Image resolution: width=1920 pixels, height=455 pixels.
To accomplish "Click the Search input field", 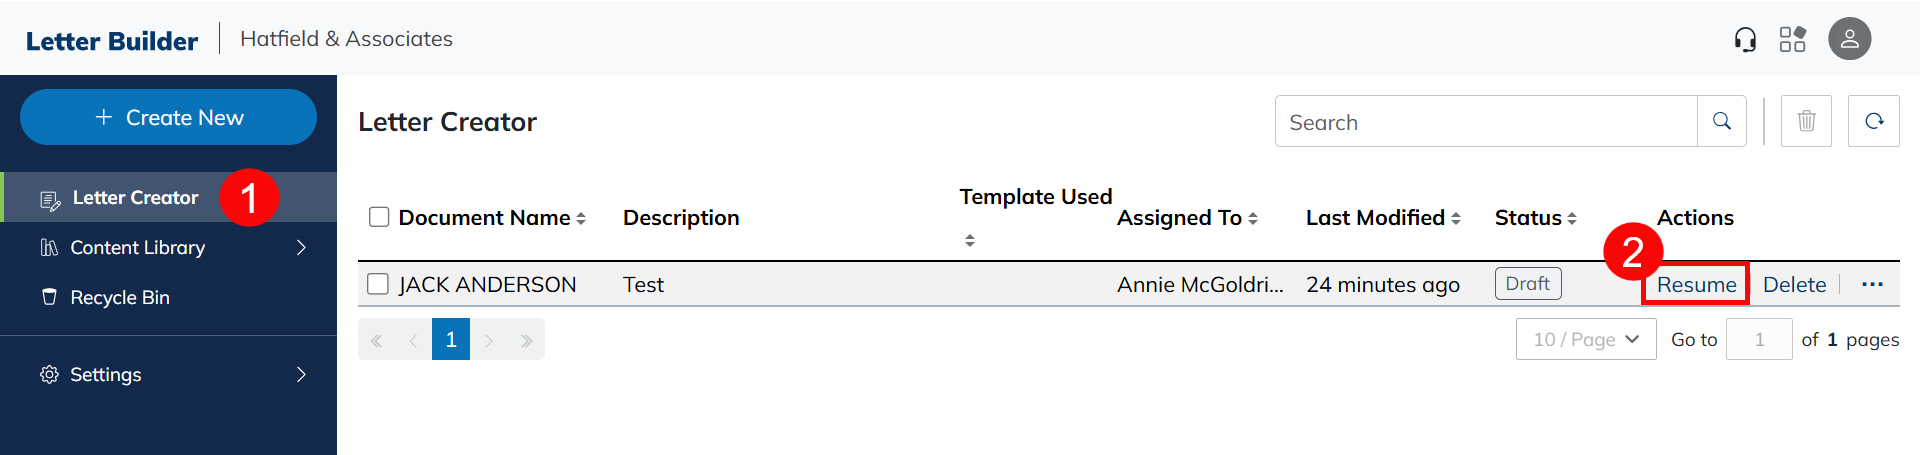I will [x=1486, y=121].
